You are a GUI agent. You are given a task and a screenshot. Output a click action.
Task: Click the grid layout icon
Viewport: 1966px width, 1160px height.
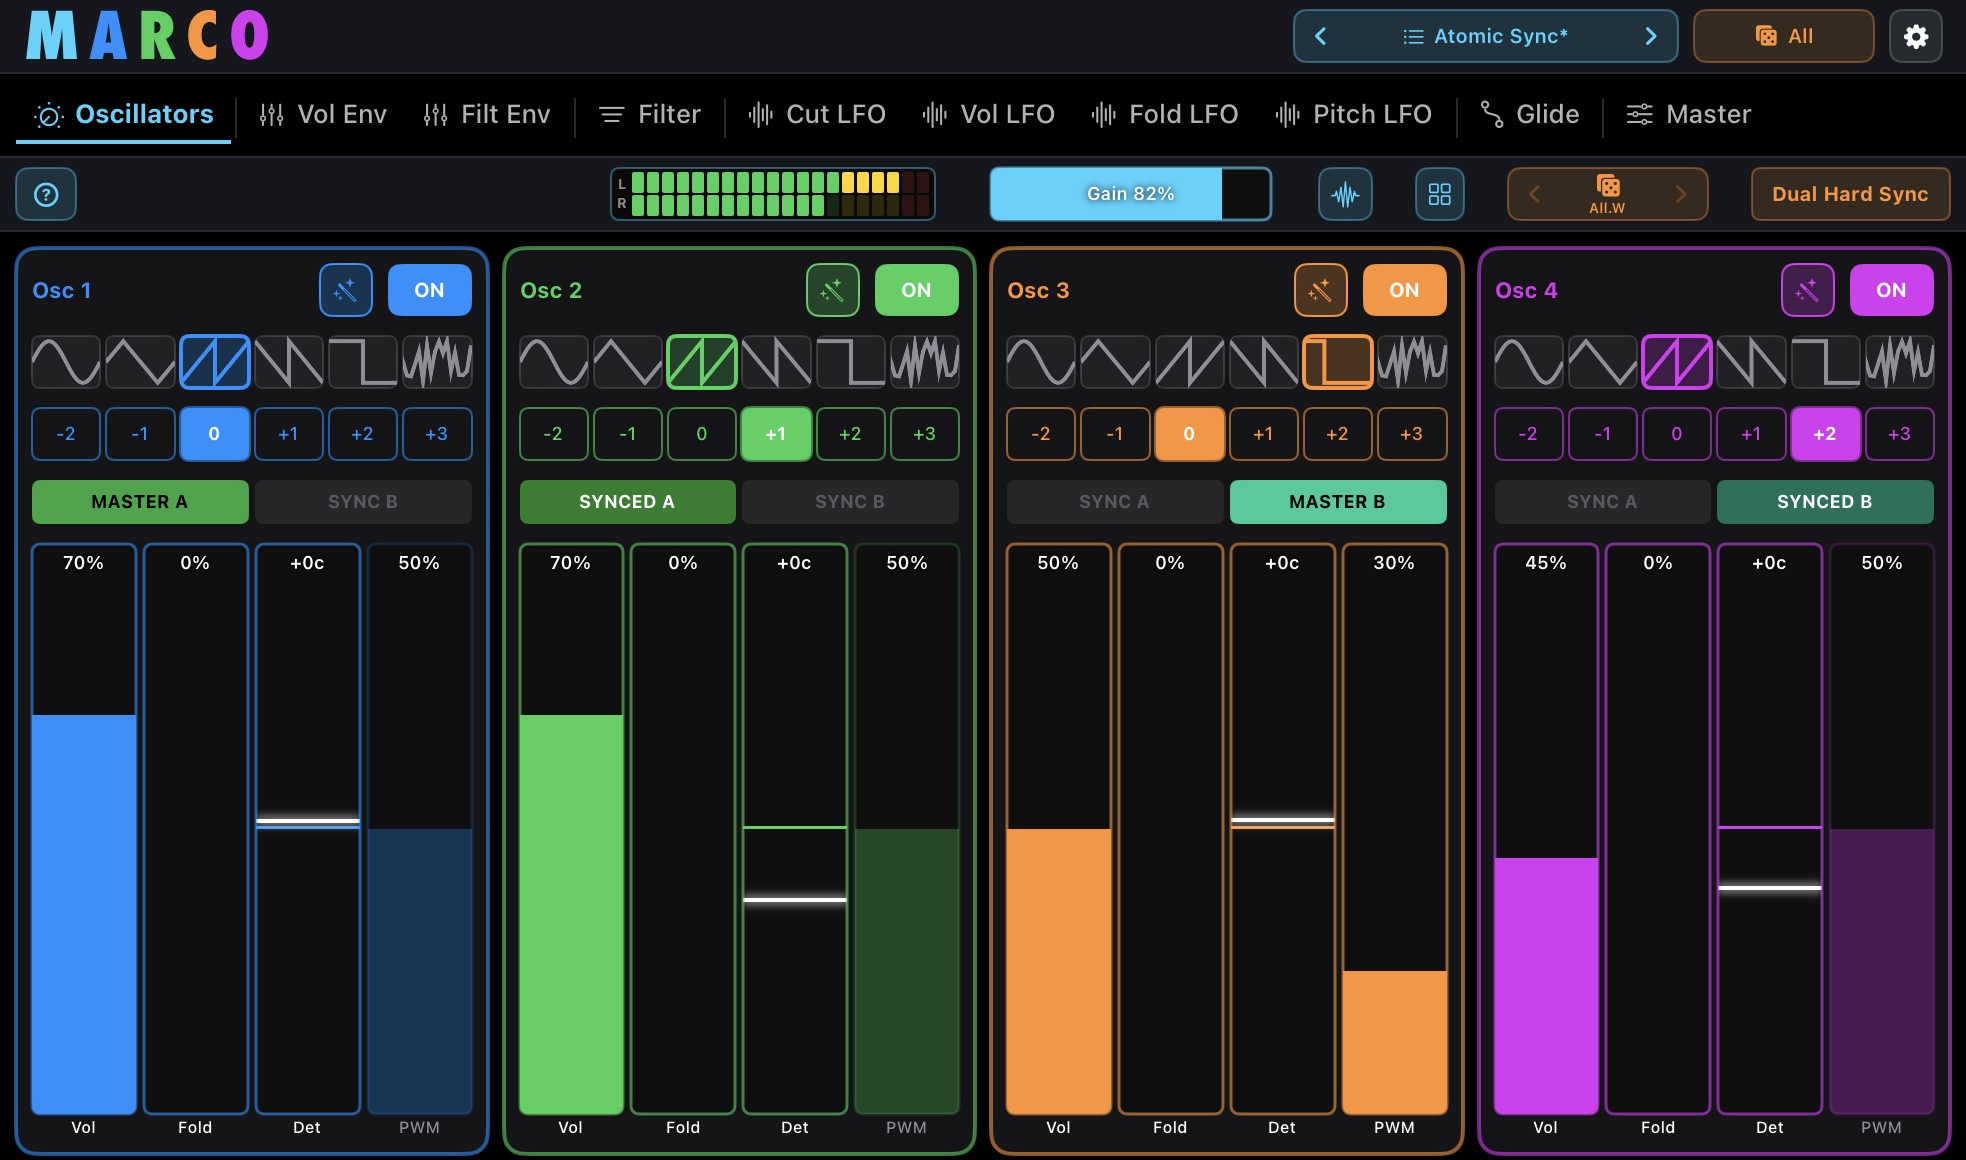[x=1440, y=194]
